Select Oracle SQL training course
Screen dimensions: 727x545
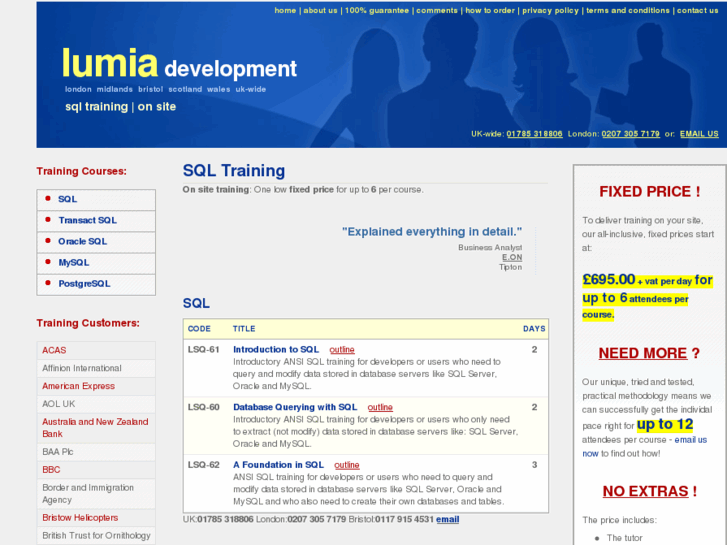tap(83, 241)
